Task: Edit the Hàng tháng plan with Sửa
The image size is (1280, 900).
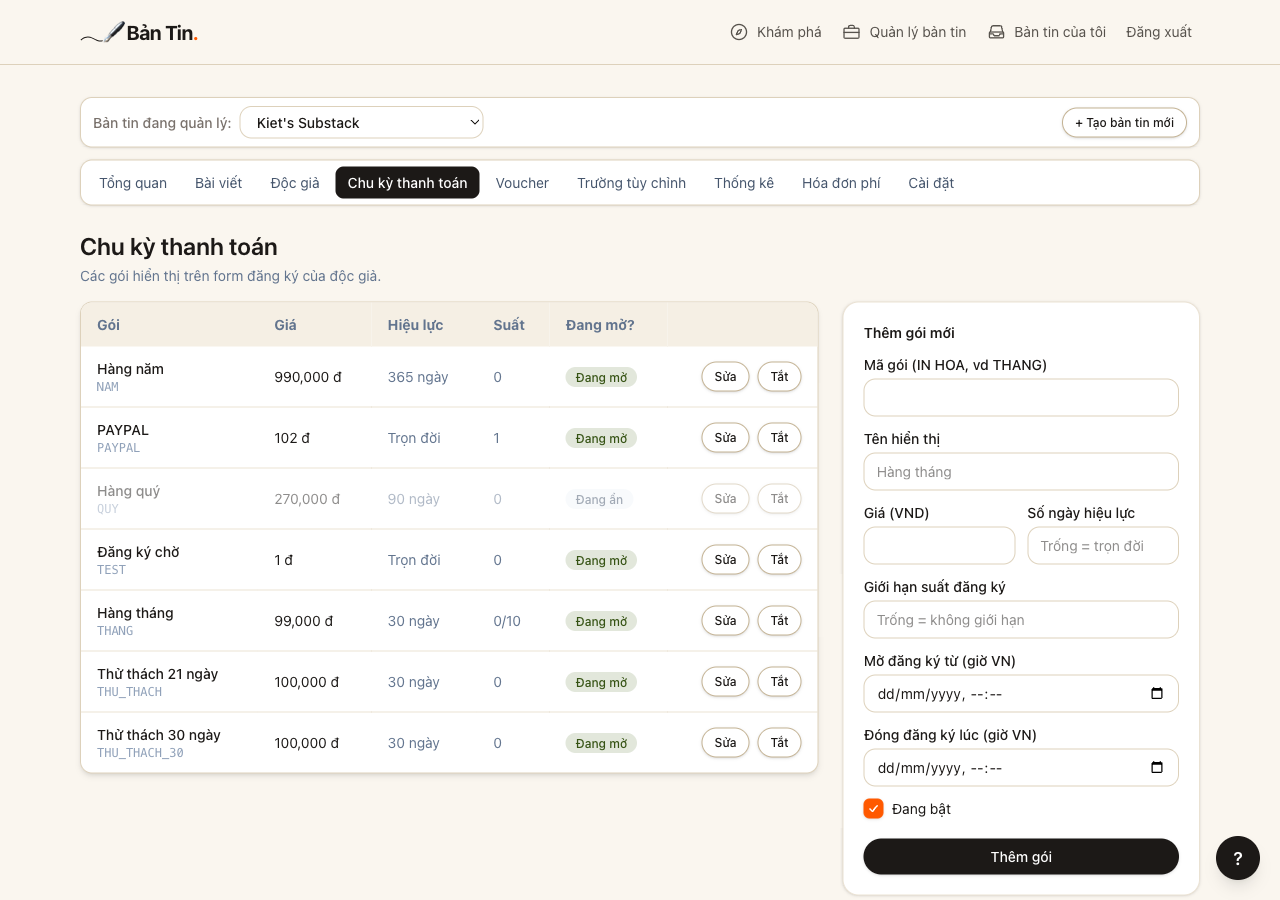Action: (725, 621)
